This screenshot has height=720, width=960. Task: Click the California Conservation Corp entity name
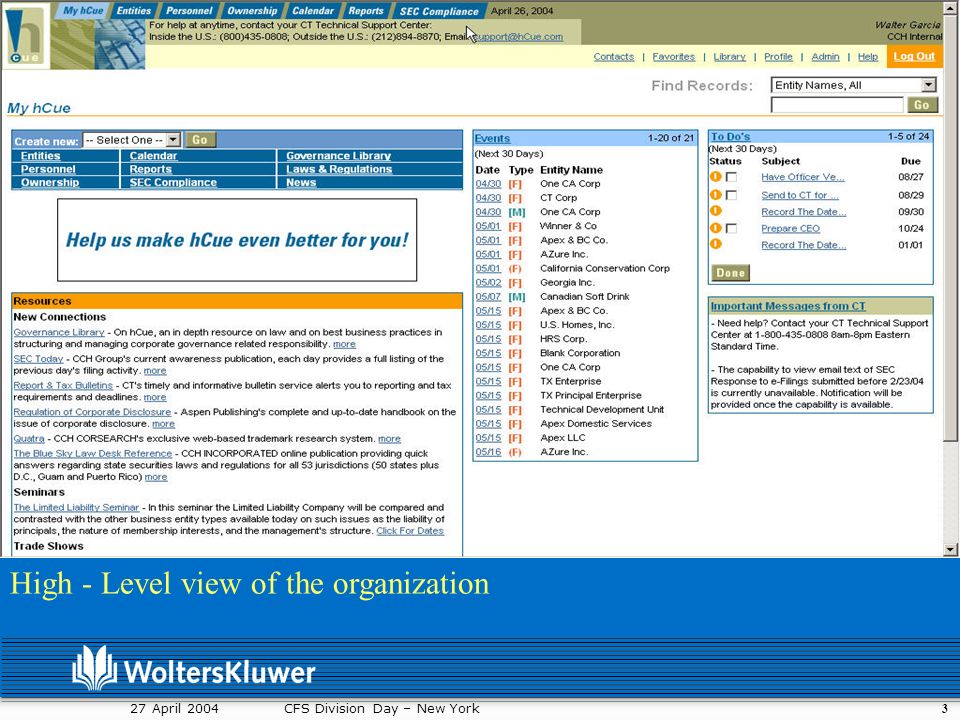[605, 269]
